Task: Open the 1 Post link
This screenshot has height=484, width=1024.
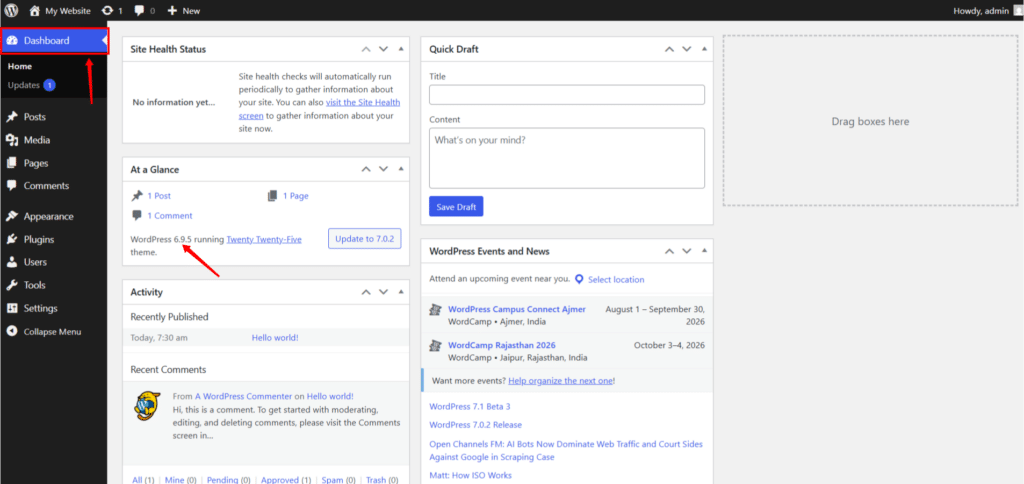Action: pyautogui.click(x=159, y=195)
